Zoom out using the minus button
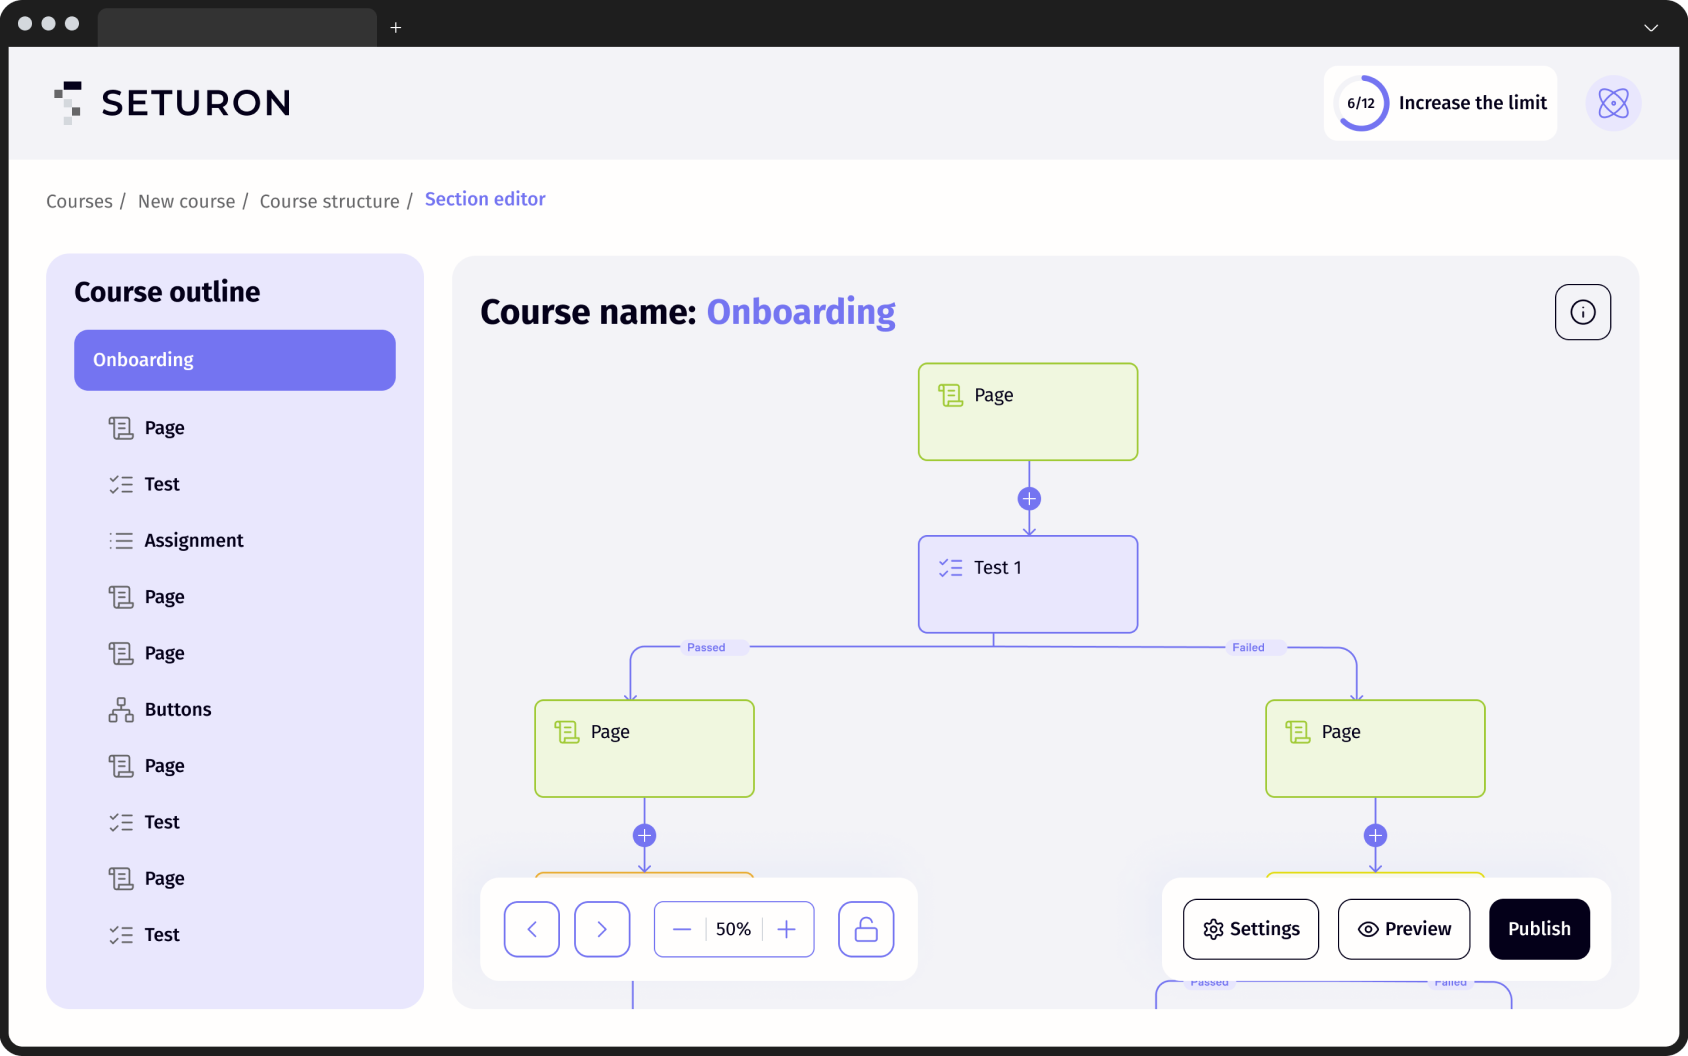The height and width of the screenshot is (1056, 1688). (x=682, y=929)
